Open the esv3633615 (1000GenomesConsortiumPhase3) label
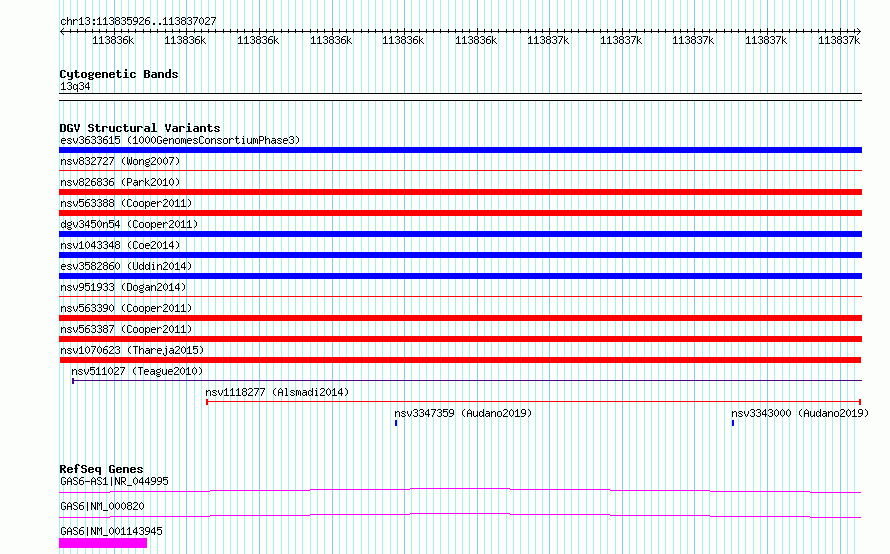The width and height of the screenshot is (890, 554). coord(180,140)
